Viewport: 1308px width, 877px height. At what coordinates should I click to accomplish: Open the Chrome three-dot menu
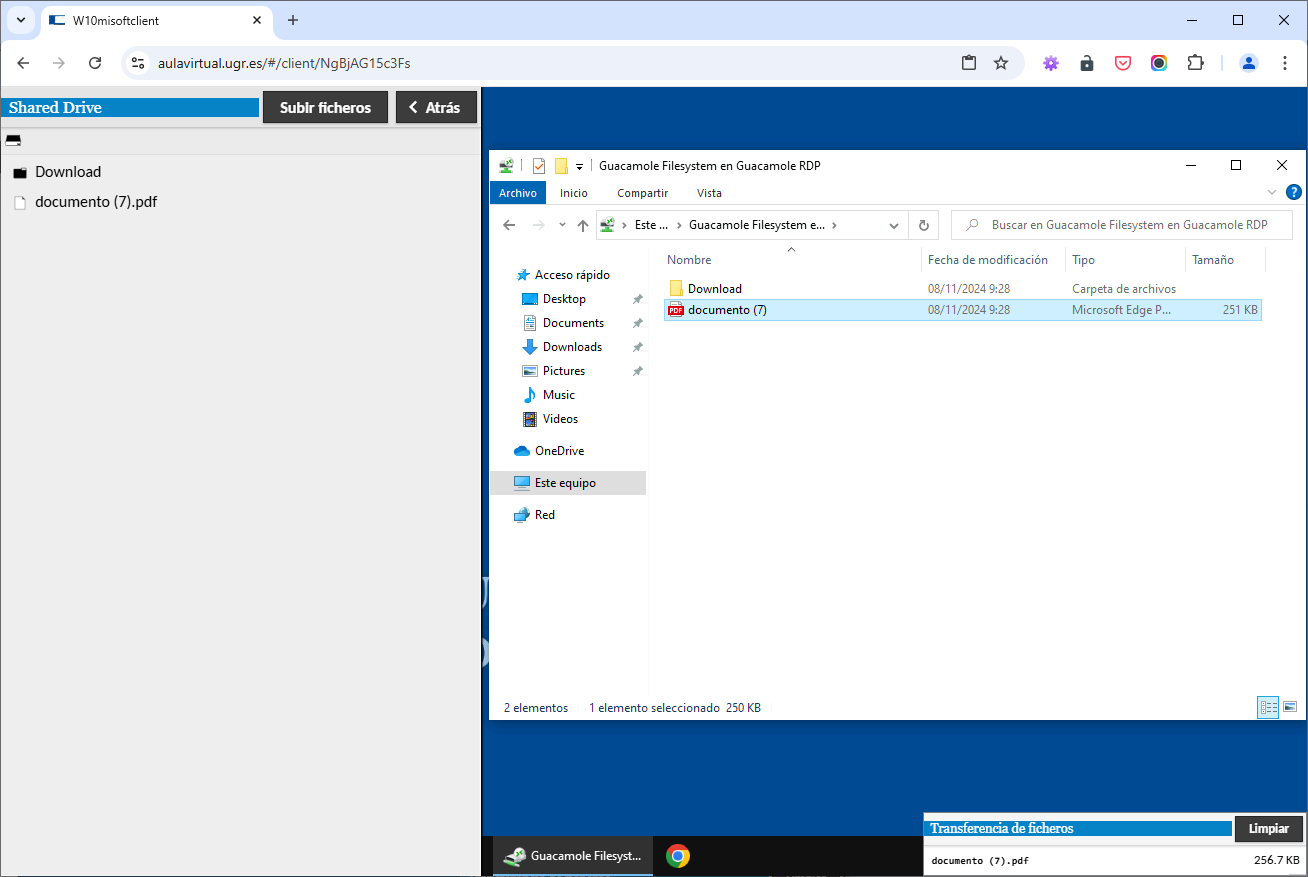coord(1285,63)
